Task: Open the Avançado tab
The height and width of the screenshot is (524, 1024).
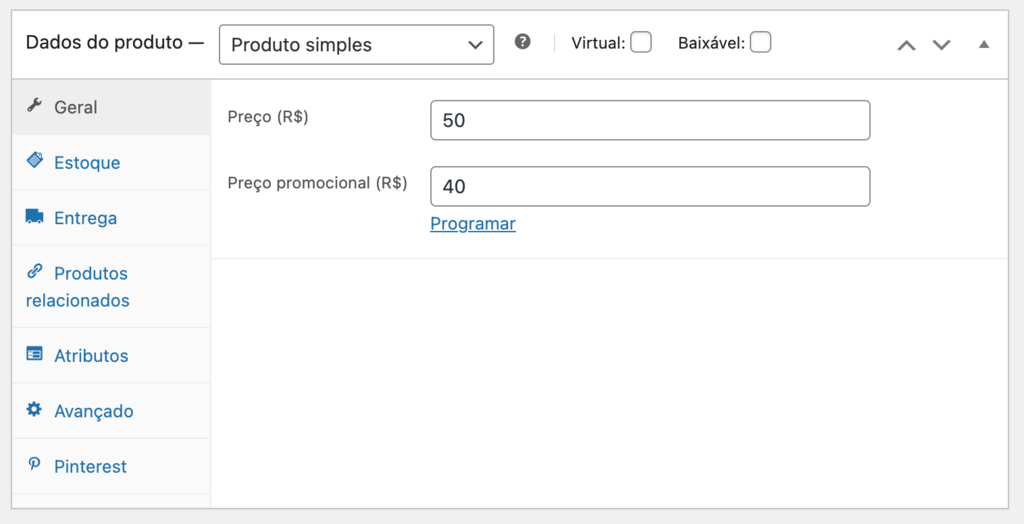Action: point(111,411)
